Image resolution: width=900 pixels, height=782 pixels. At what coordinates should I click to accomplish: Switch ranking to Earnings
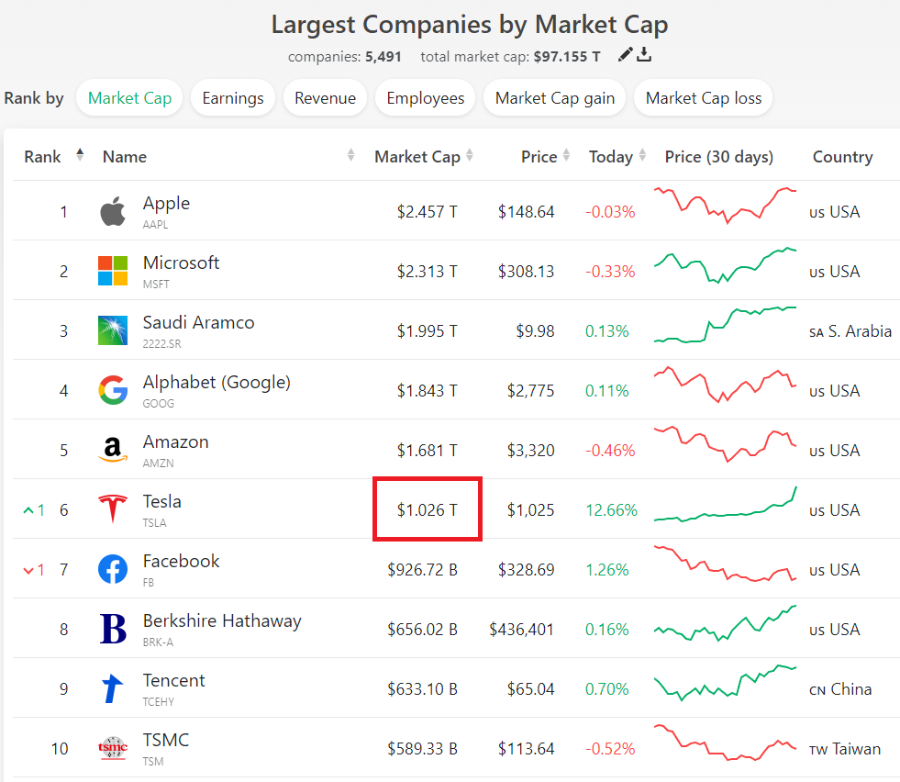pos(232,98)
